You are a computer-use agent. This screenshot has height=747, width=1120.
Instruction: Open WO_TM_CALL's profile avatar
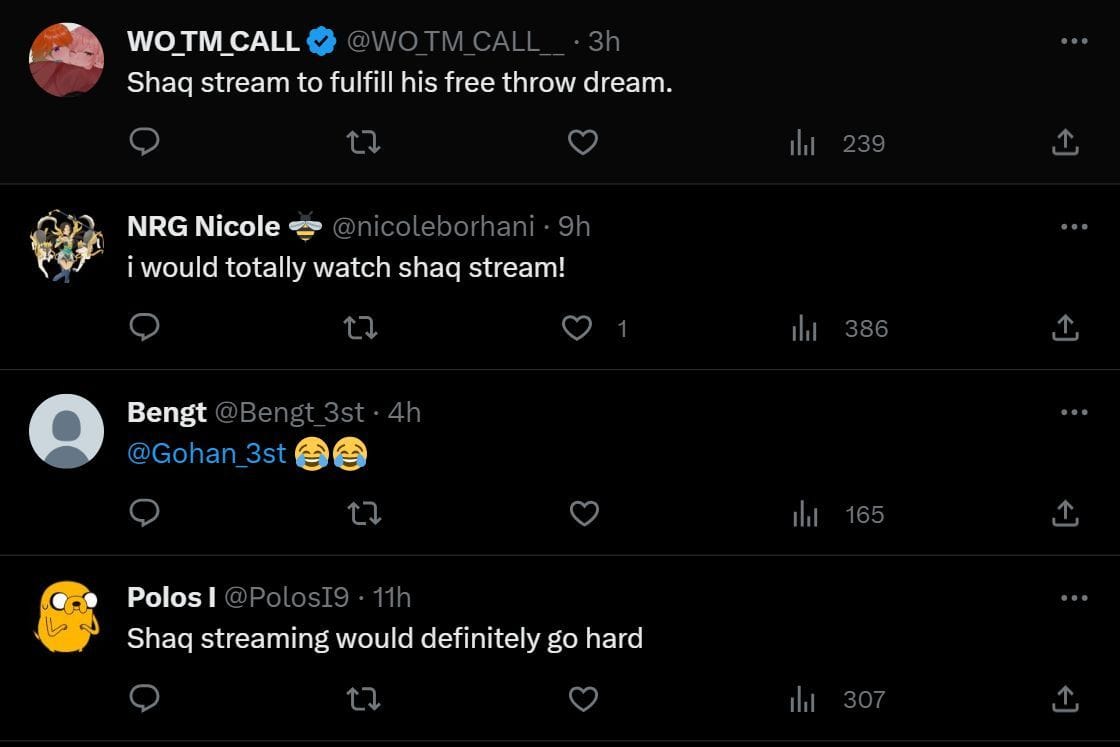click(x=66, y=60)
